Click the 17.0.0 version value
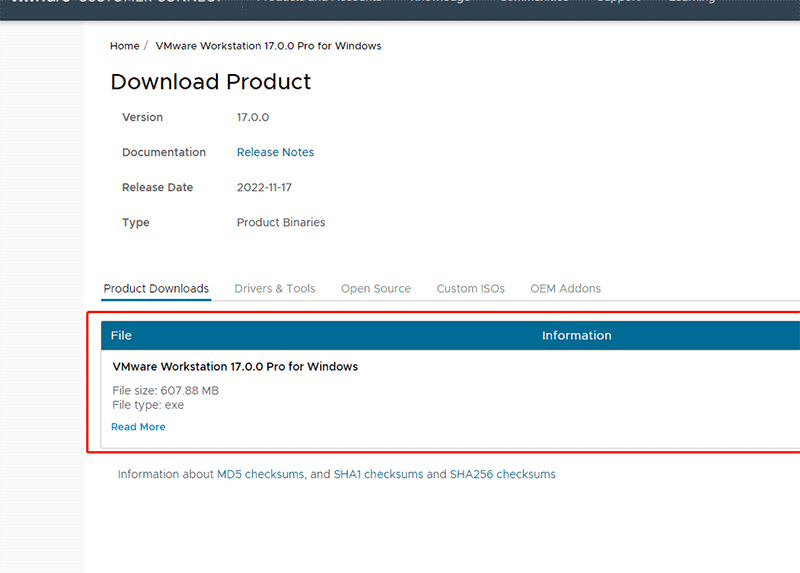 click(253, 117)
